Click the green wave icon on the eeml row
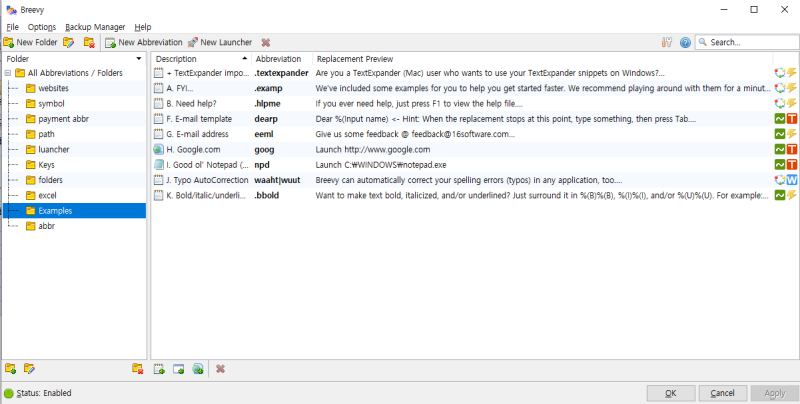 [780, 134]
